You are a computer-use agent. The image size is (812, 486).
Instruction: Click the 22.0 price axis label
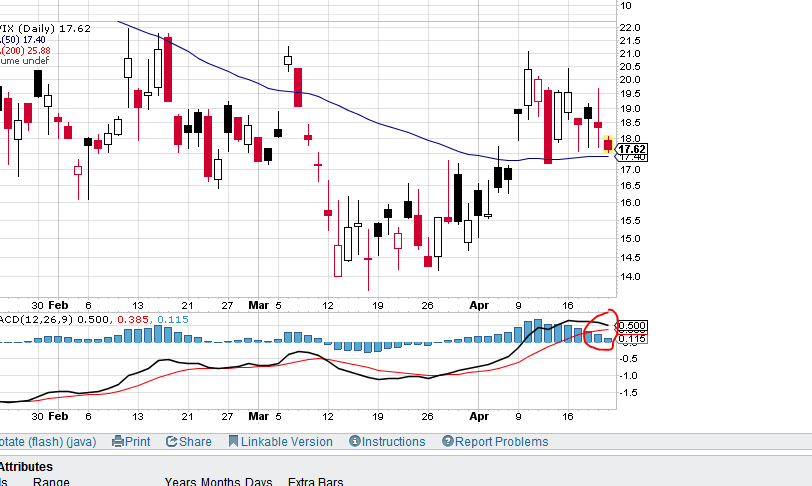click(630, 27)
